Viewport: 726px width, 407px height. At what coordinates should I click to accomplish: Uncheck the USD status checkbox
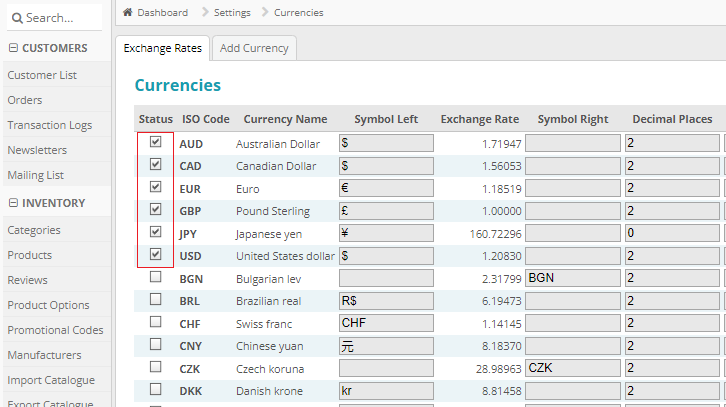point(156,254)
